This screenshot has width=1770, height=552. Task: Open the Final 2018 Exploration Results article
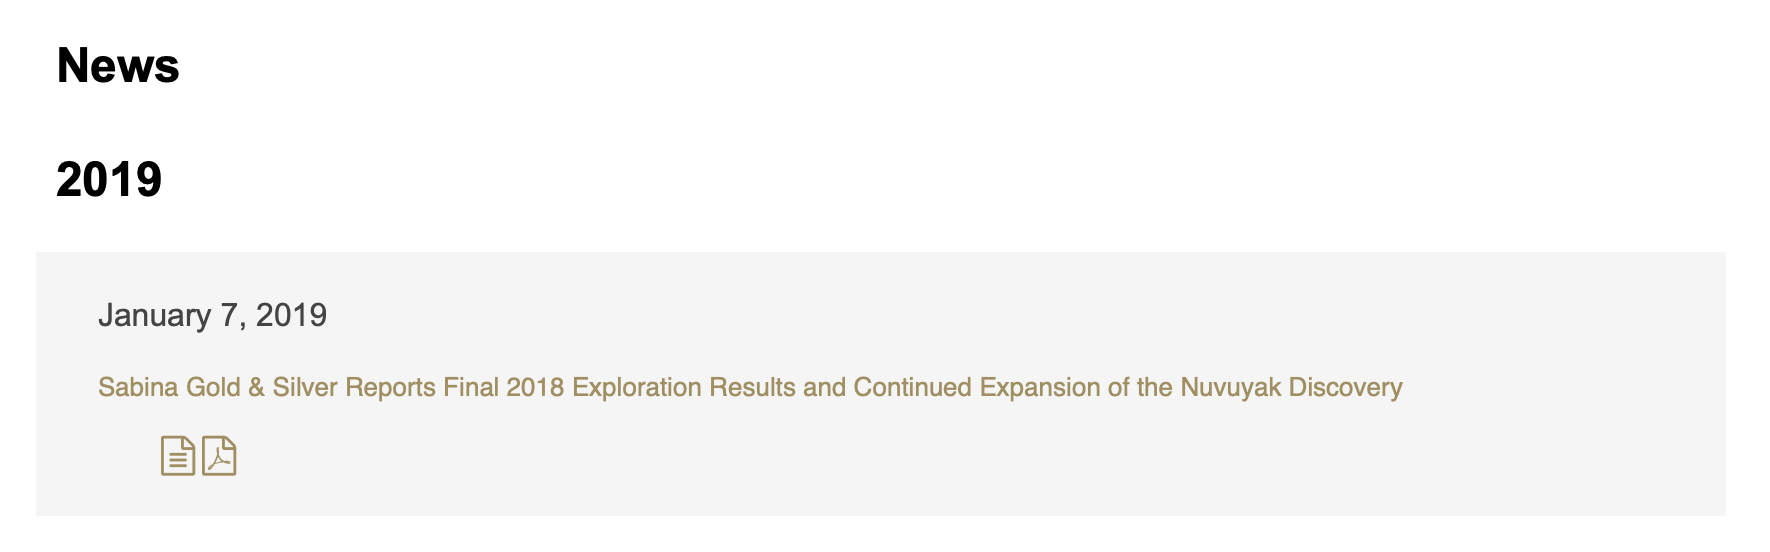pos(750,388)
